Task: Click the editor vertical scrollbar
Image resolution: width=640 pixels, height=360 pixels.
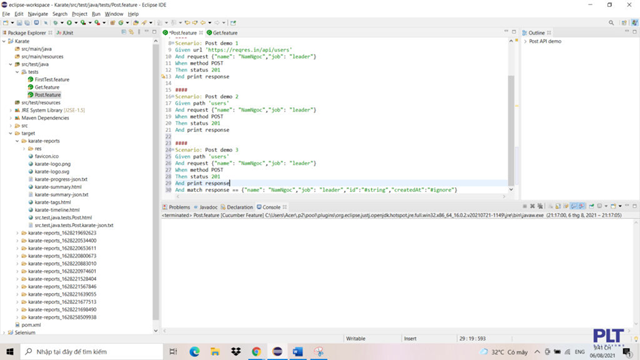Action: (x=511, y=131)
